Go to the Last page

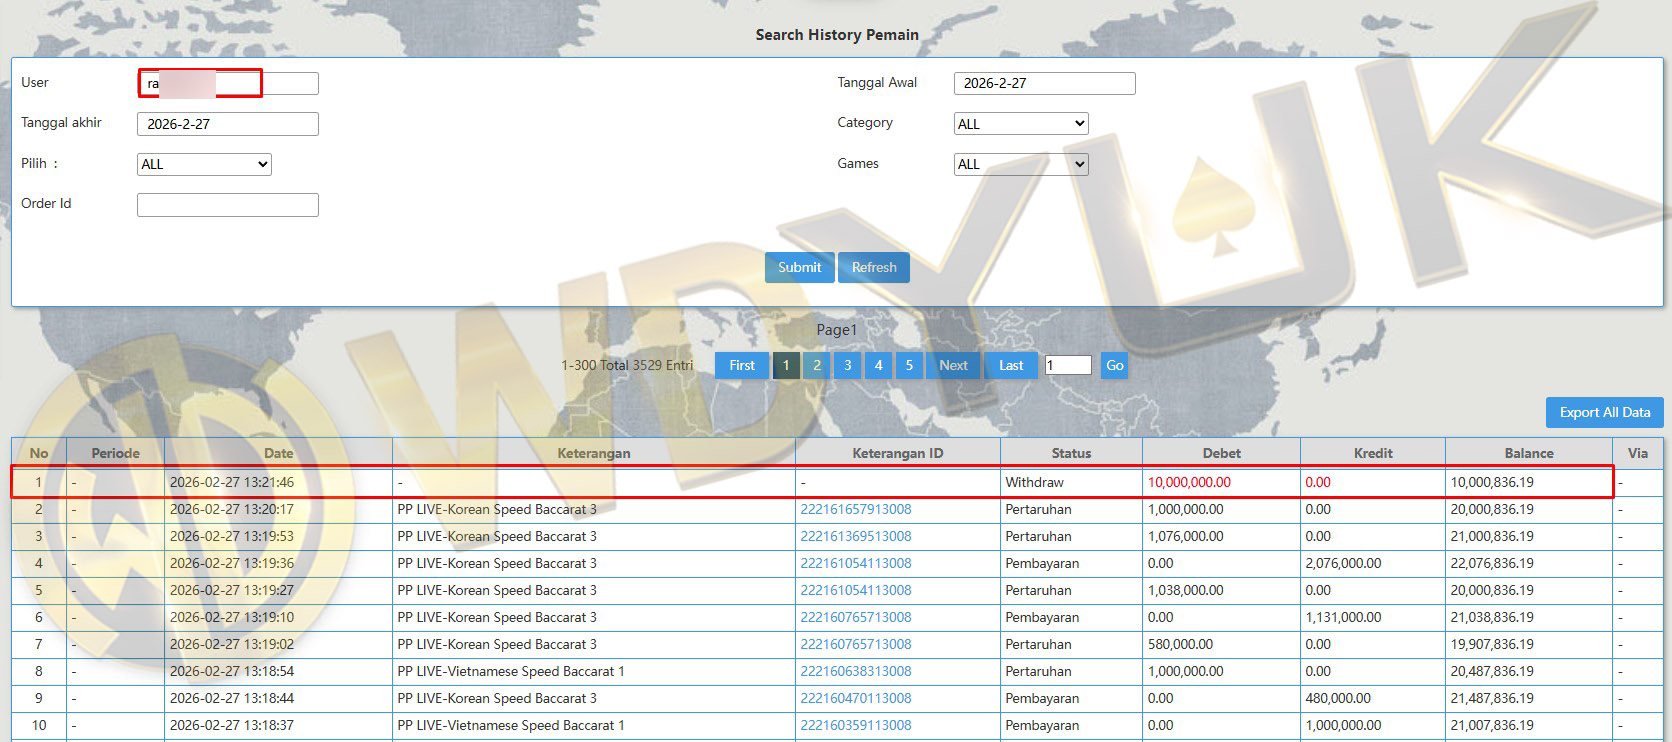point(1011,365)
